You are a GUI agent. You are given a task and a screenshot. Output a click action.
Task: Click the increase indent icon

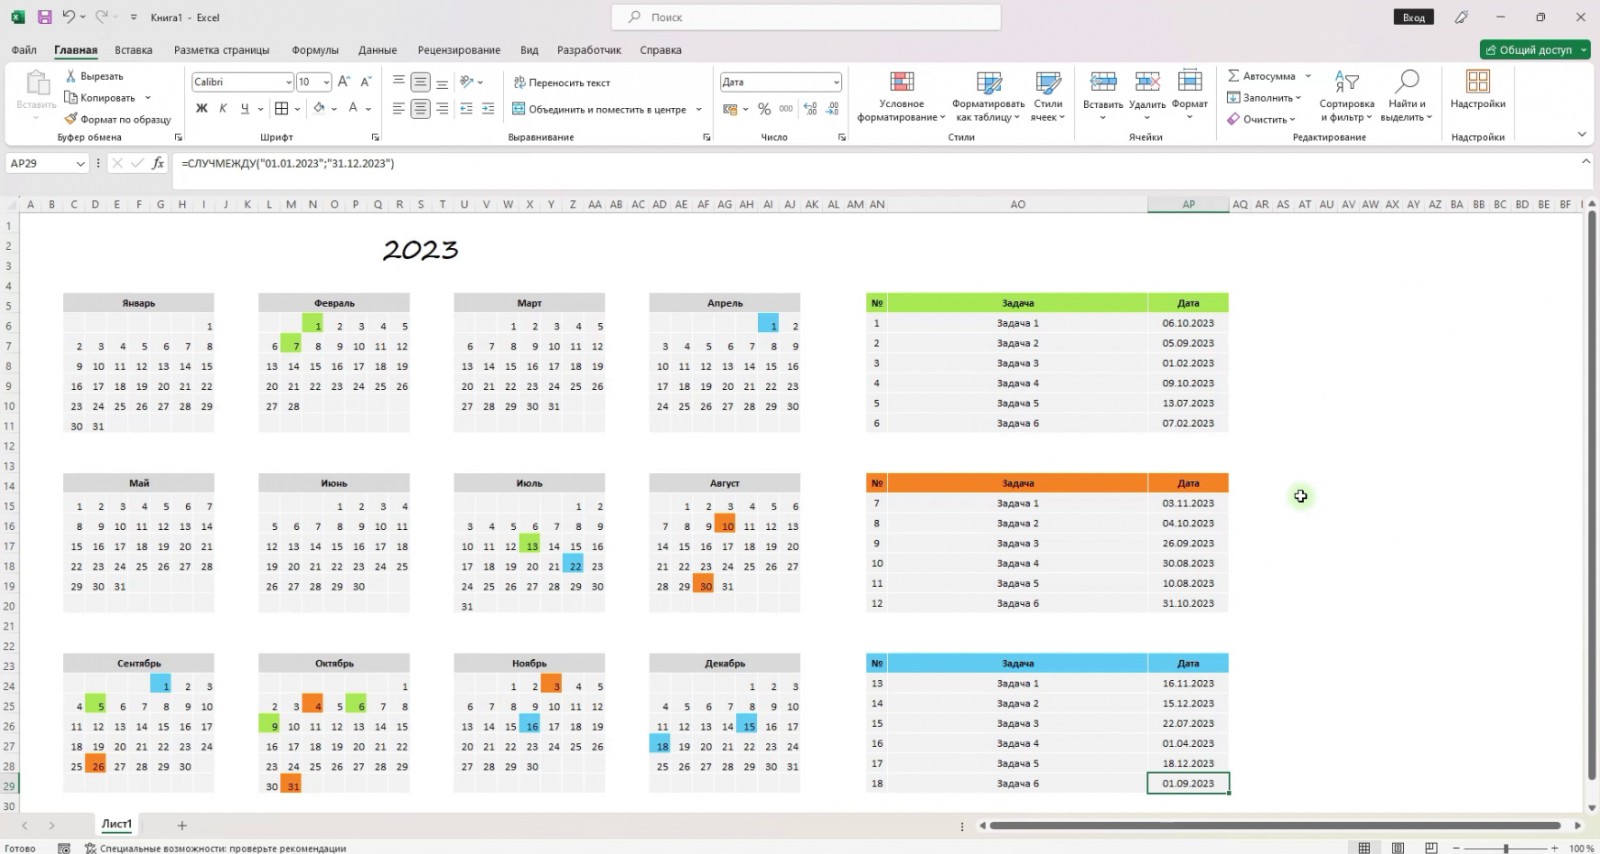(x=488, y=109)
